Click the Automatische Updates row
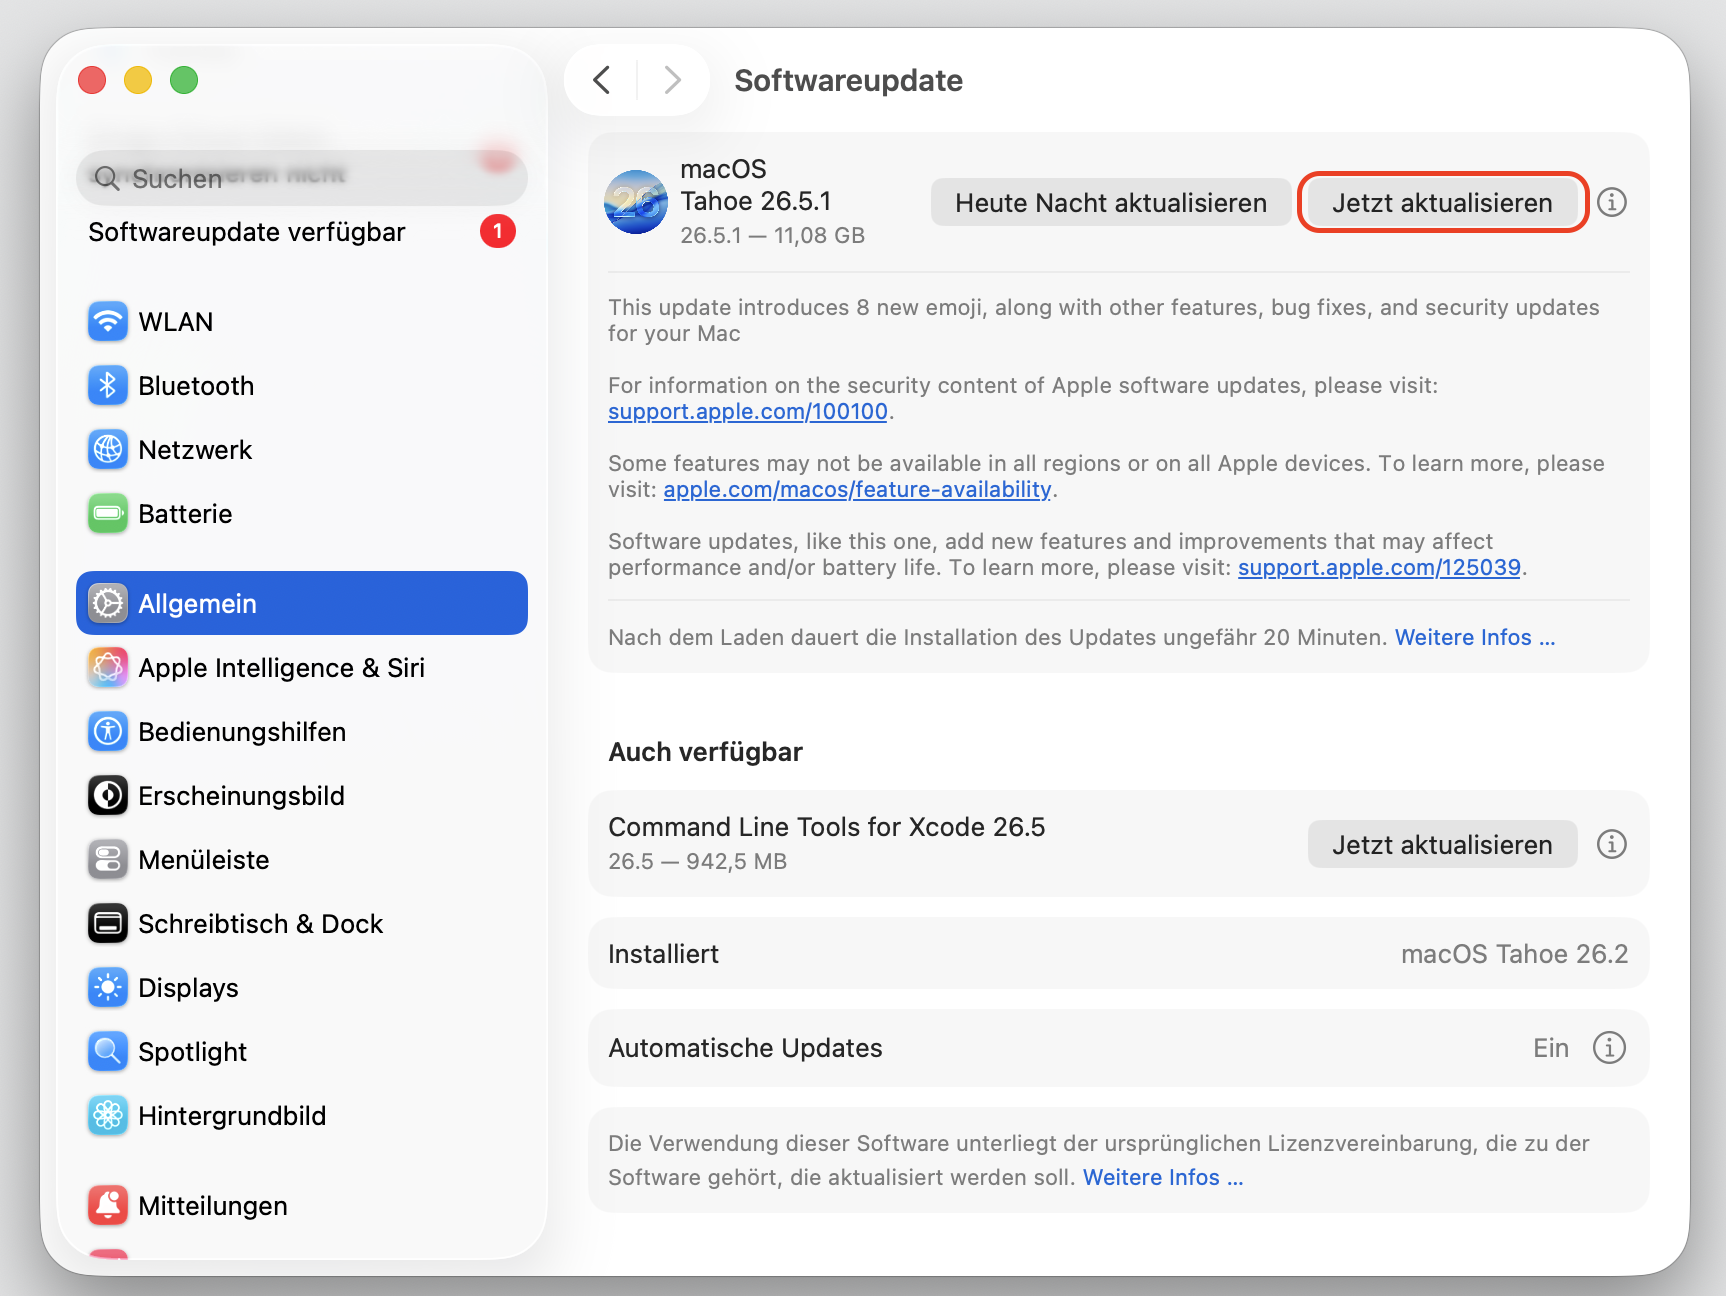The height and width of the screenshot is (1296, 1726). (x=1118, y=1048)
